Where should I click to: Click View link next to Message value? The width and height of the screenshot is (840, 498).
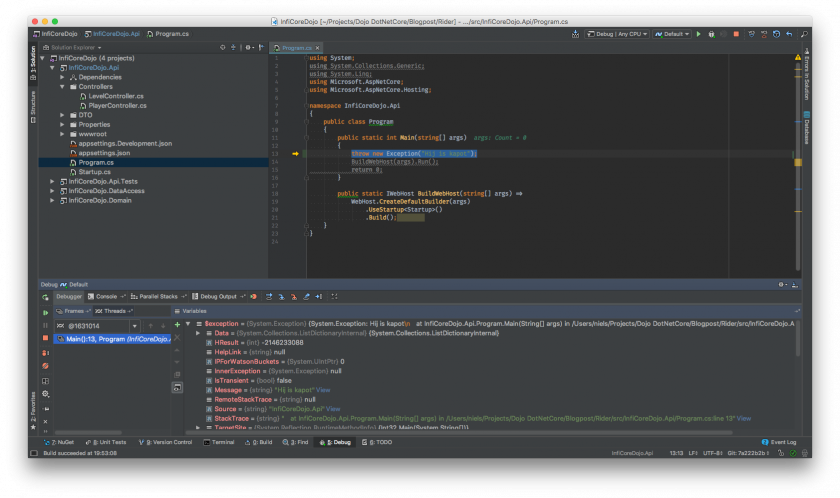[x=323, y=390]
